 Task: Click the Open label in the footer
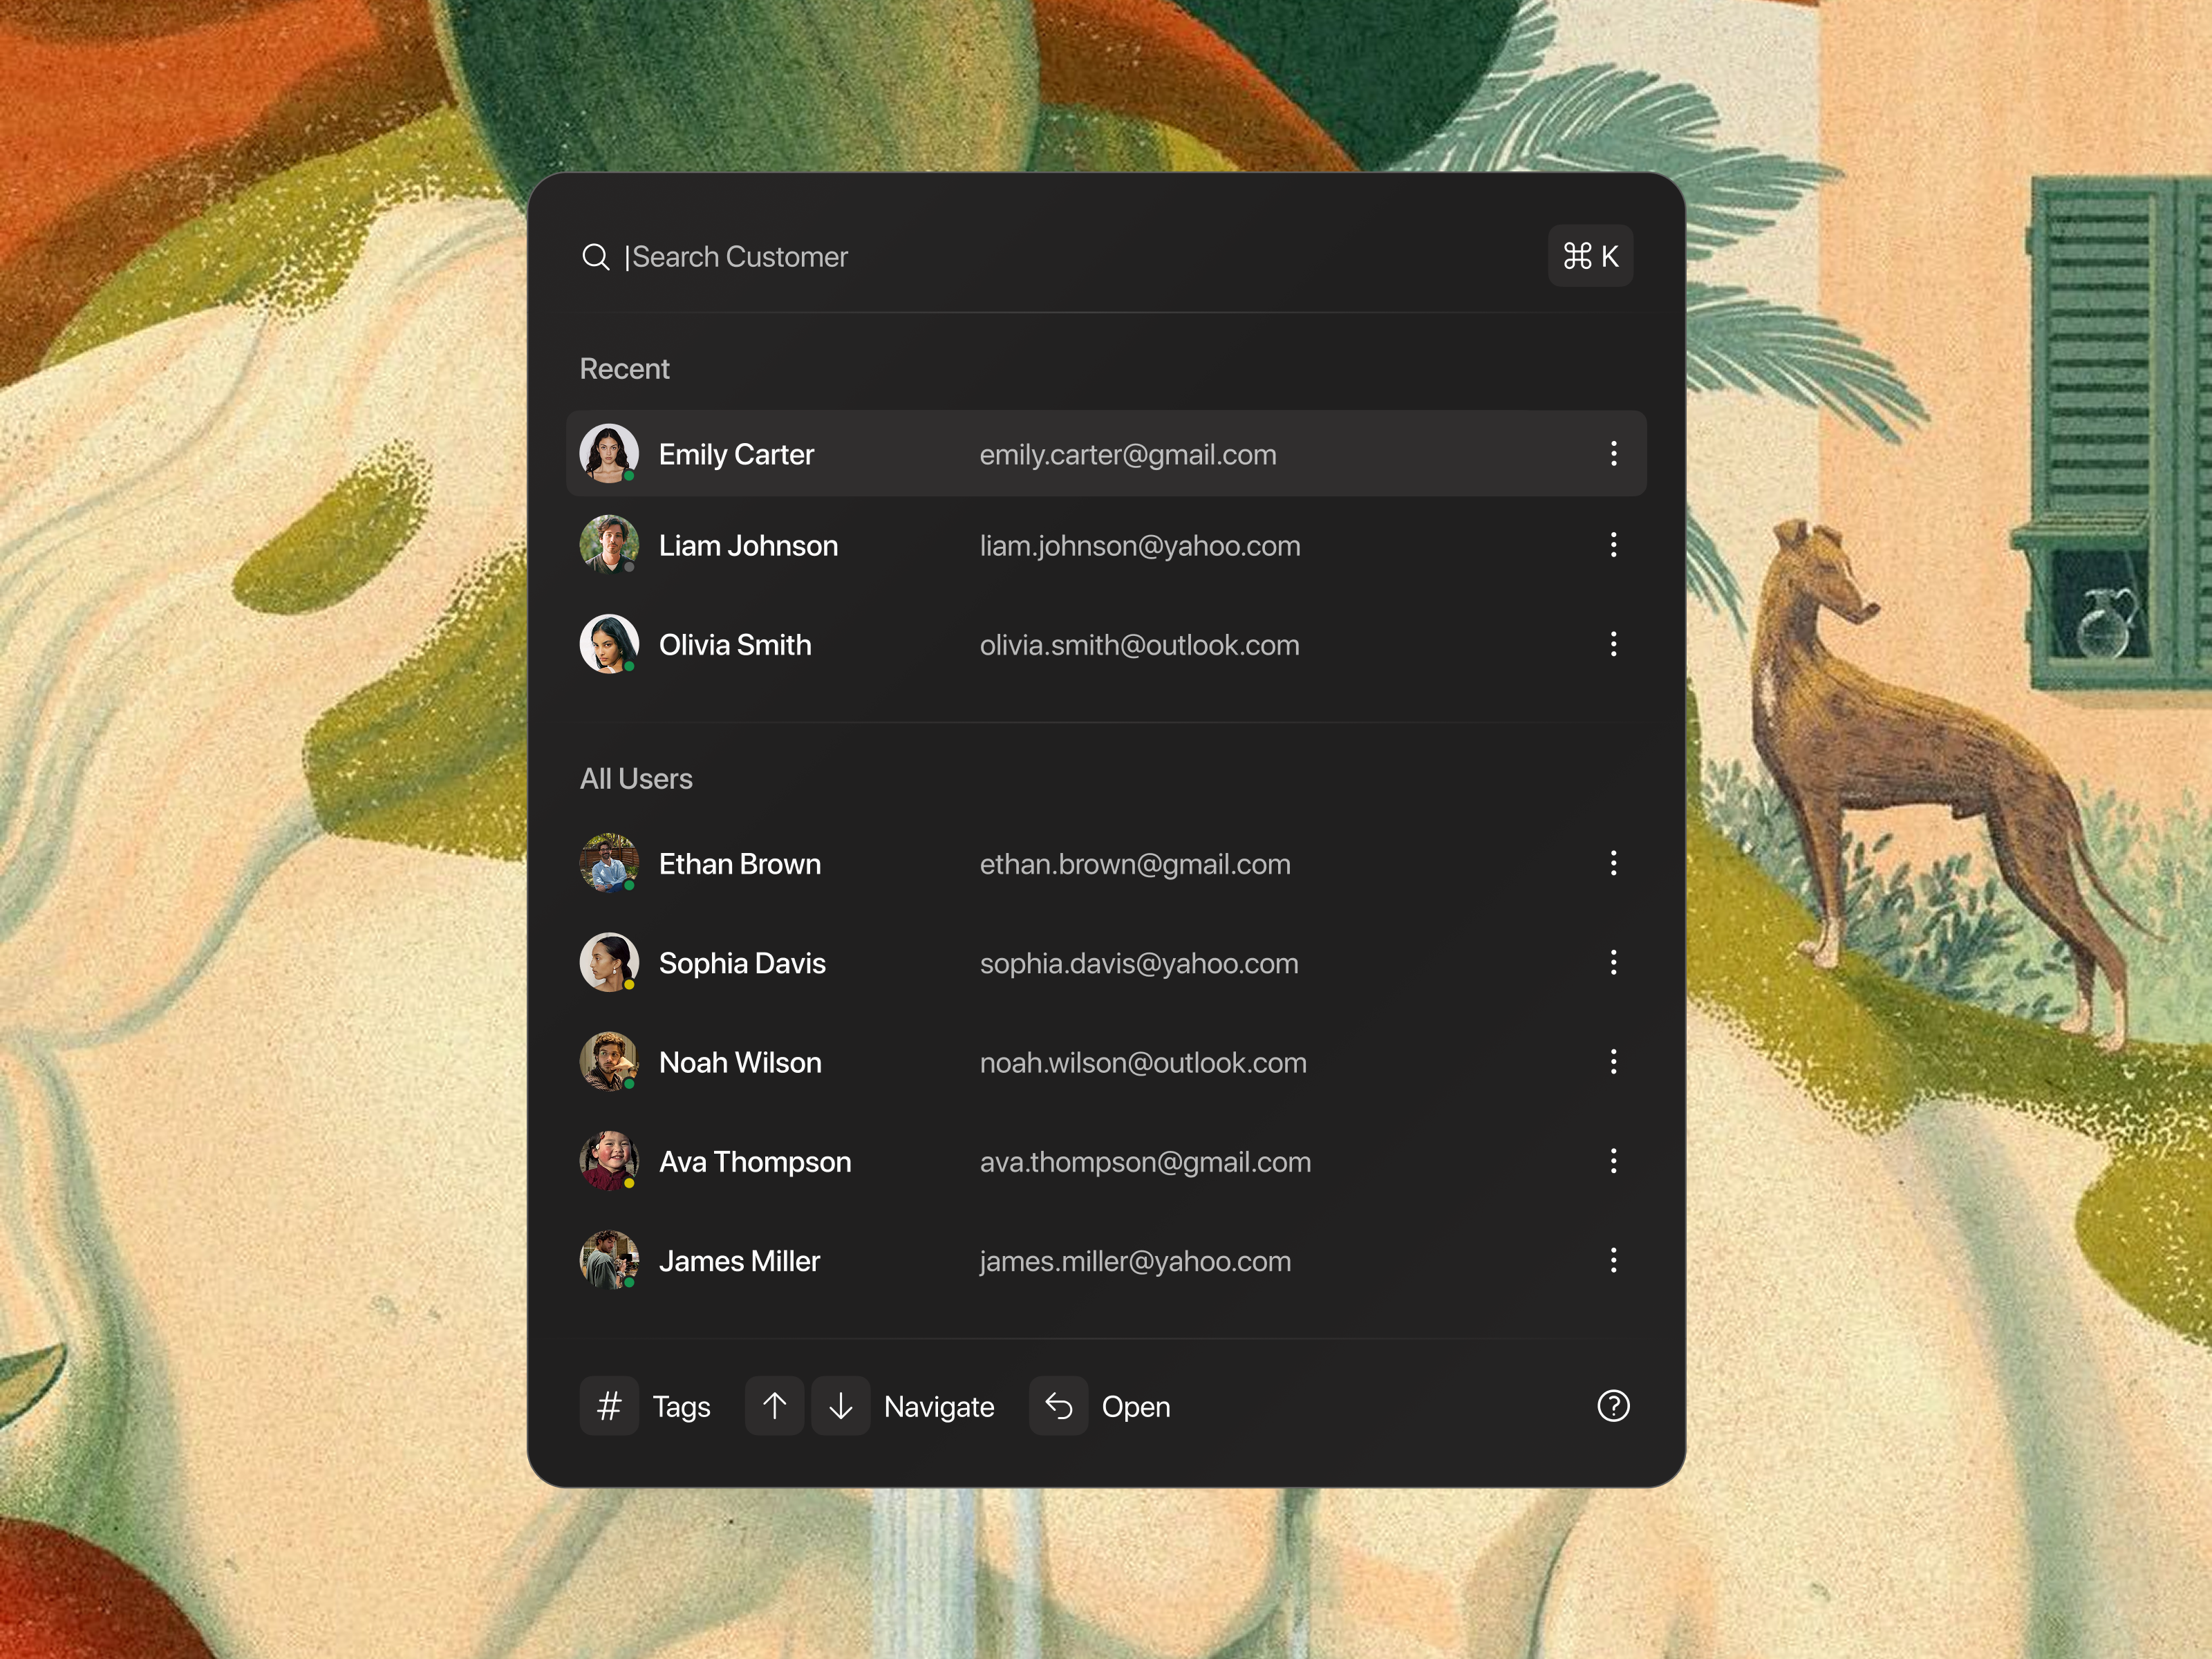pyautogui.click(x=1136, y=1406)
